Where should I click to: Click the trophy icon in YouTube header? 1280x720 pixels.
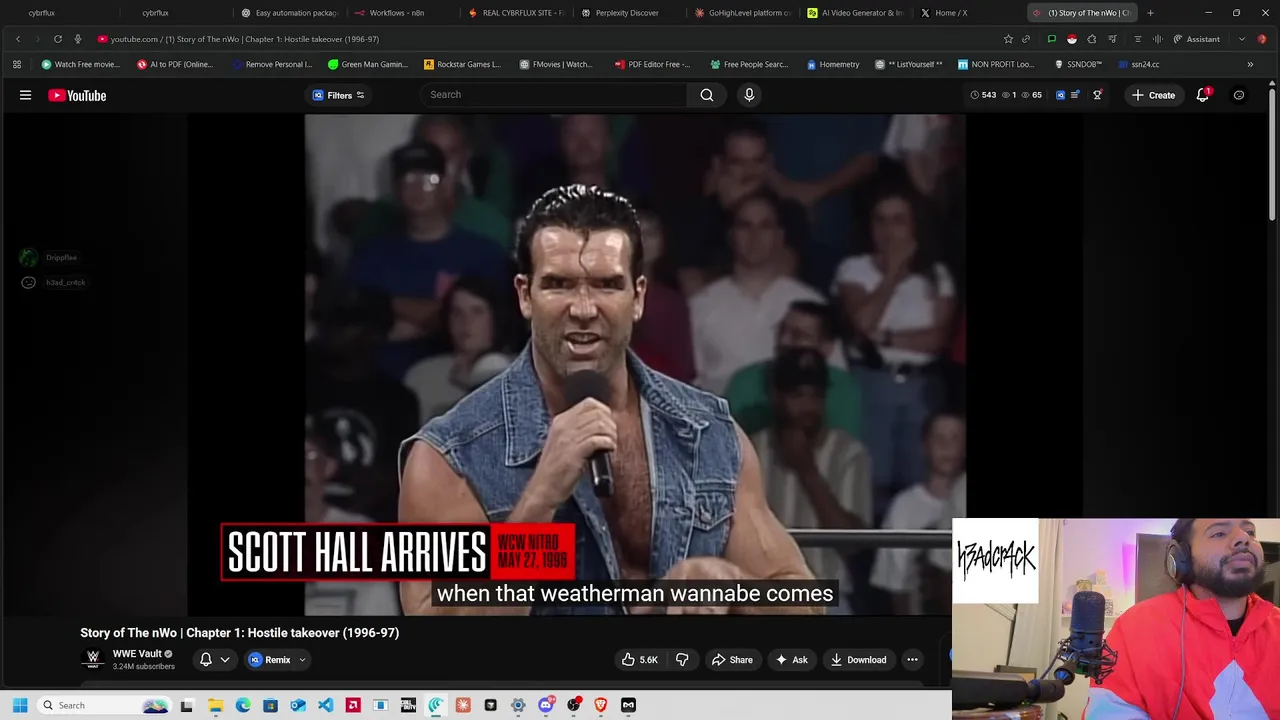coord(1097,95)
